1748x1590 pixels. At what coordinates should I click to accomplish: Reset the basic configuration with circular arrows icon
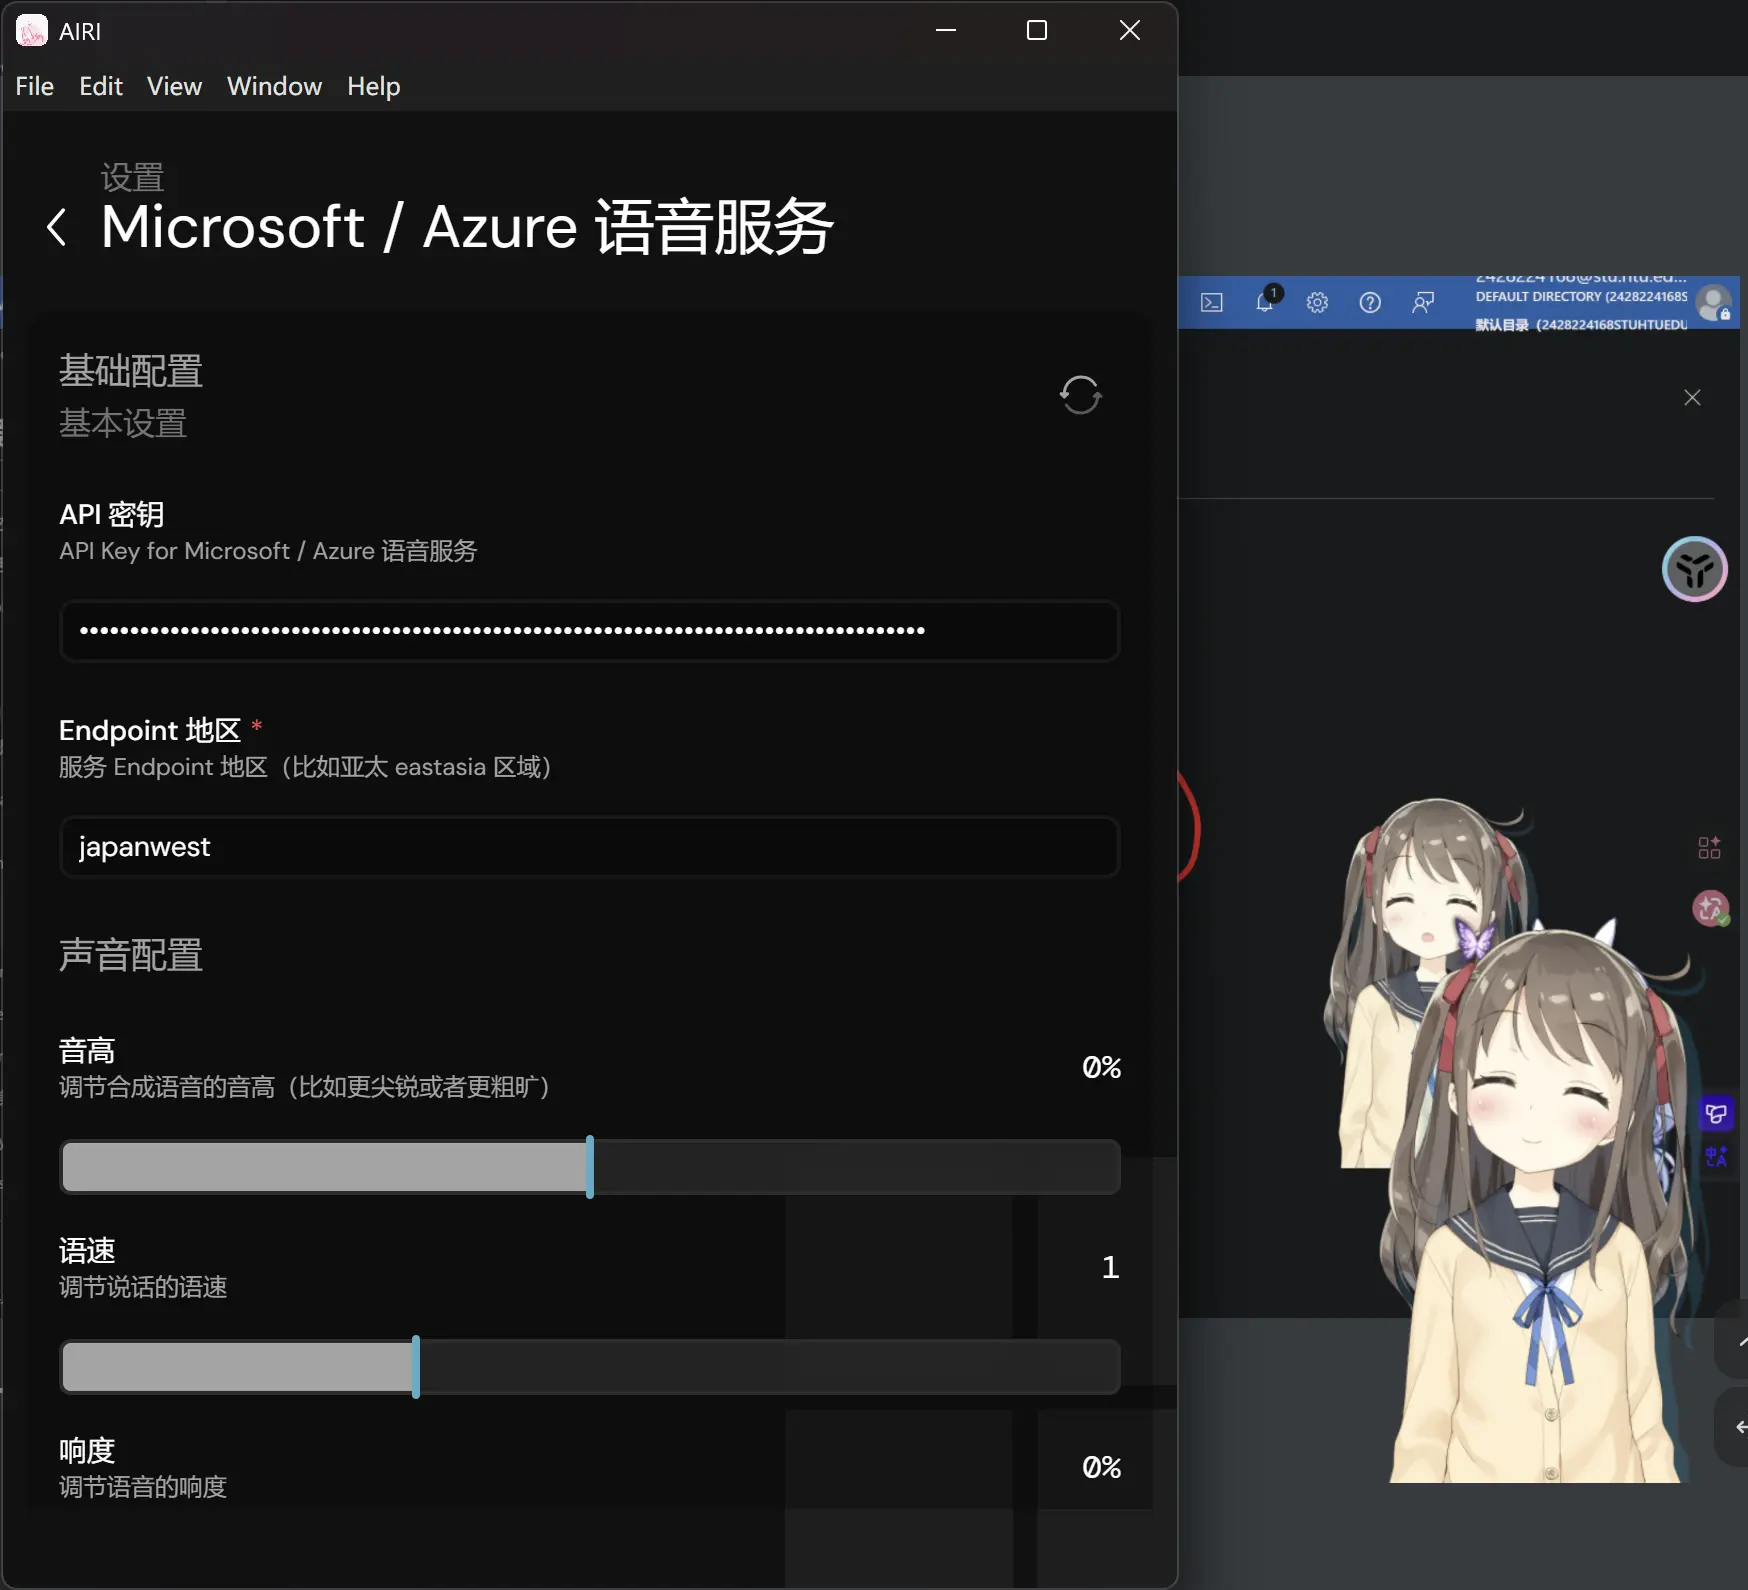click(x=1080, y=395)
